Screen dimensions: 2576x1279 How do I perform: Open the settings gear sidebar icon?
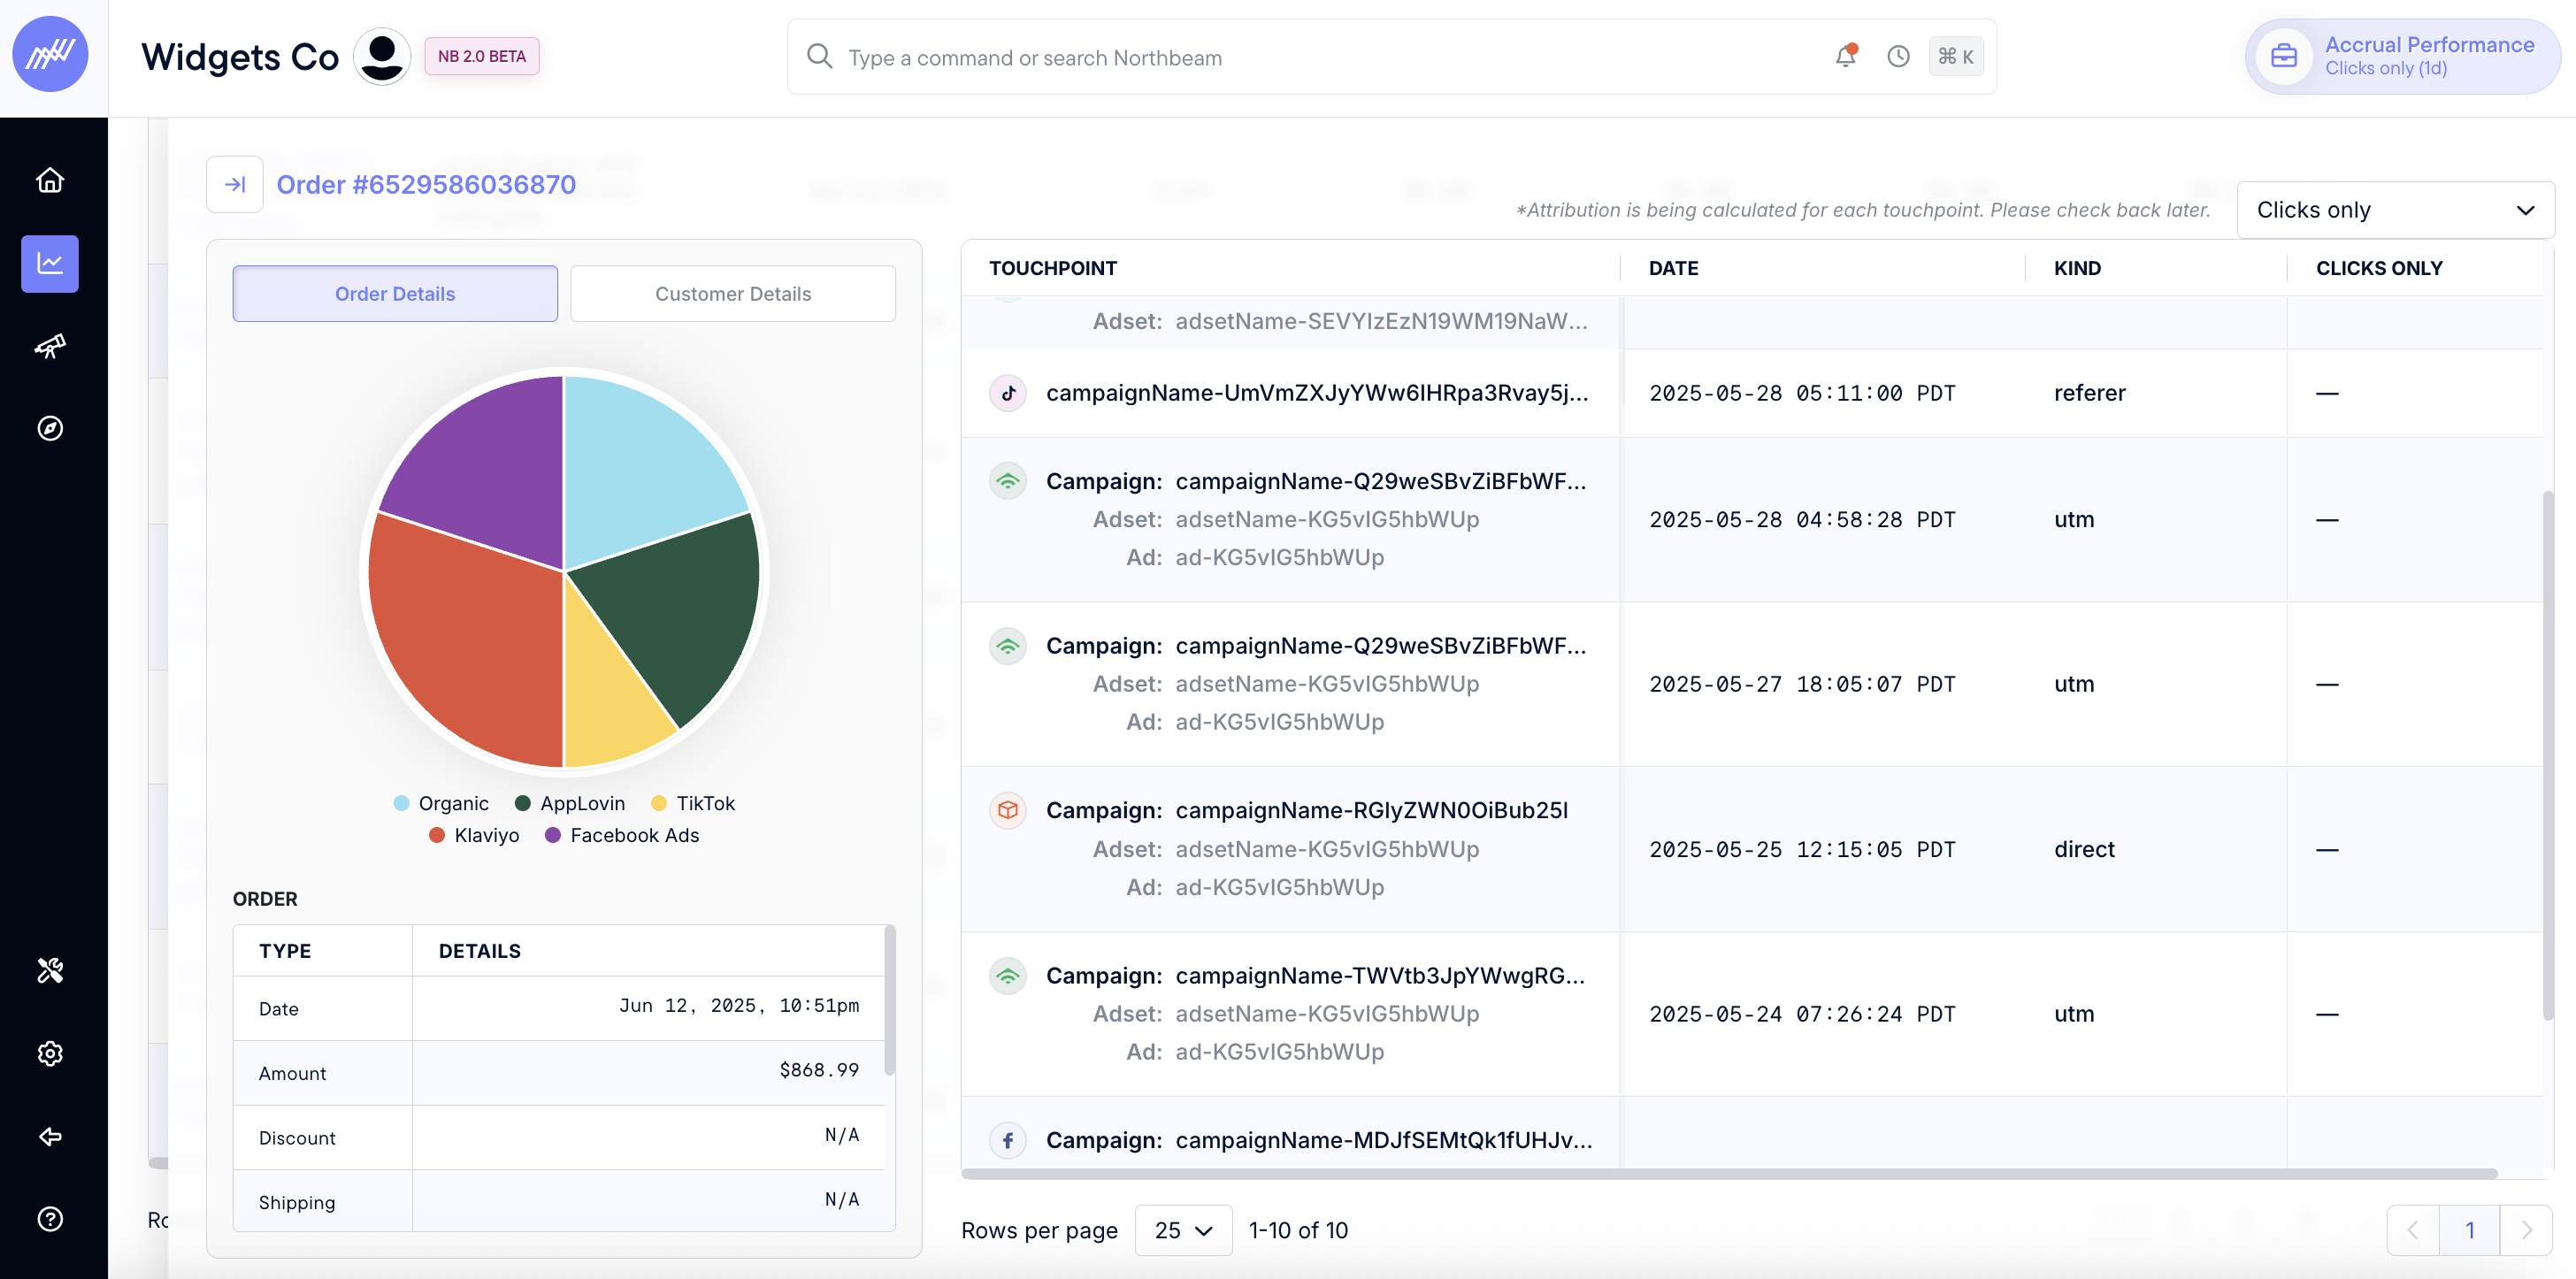click(x=50, y=1053)
